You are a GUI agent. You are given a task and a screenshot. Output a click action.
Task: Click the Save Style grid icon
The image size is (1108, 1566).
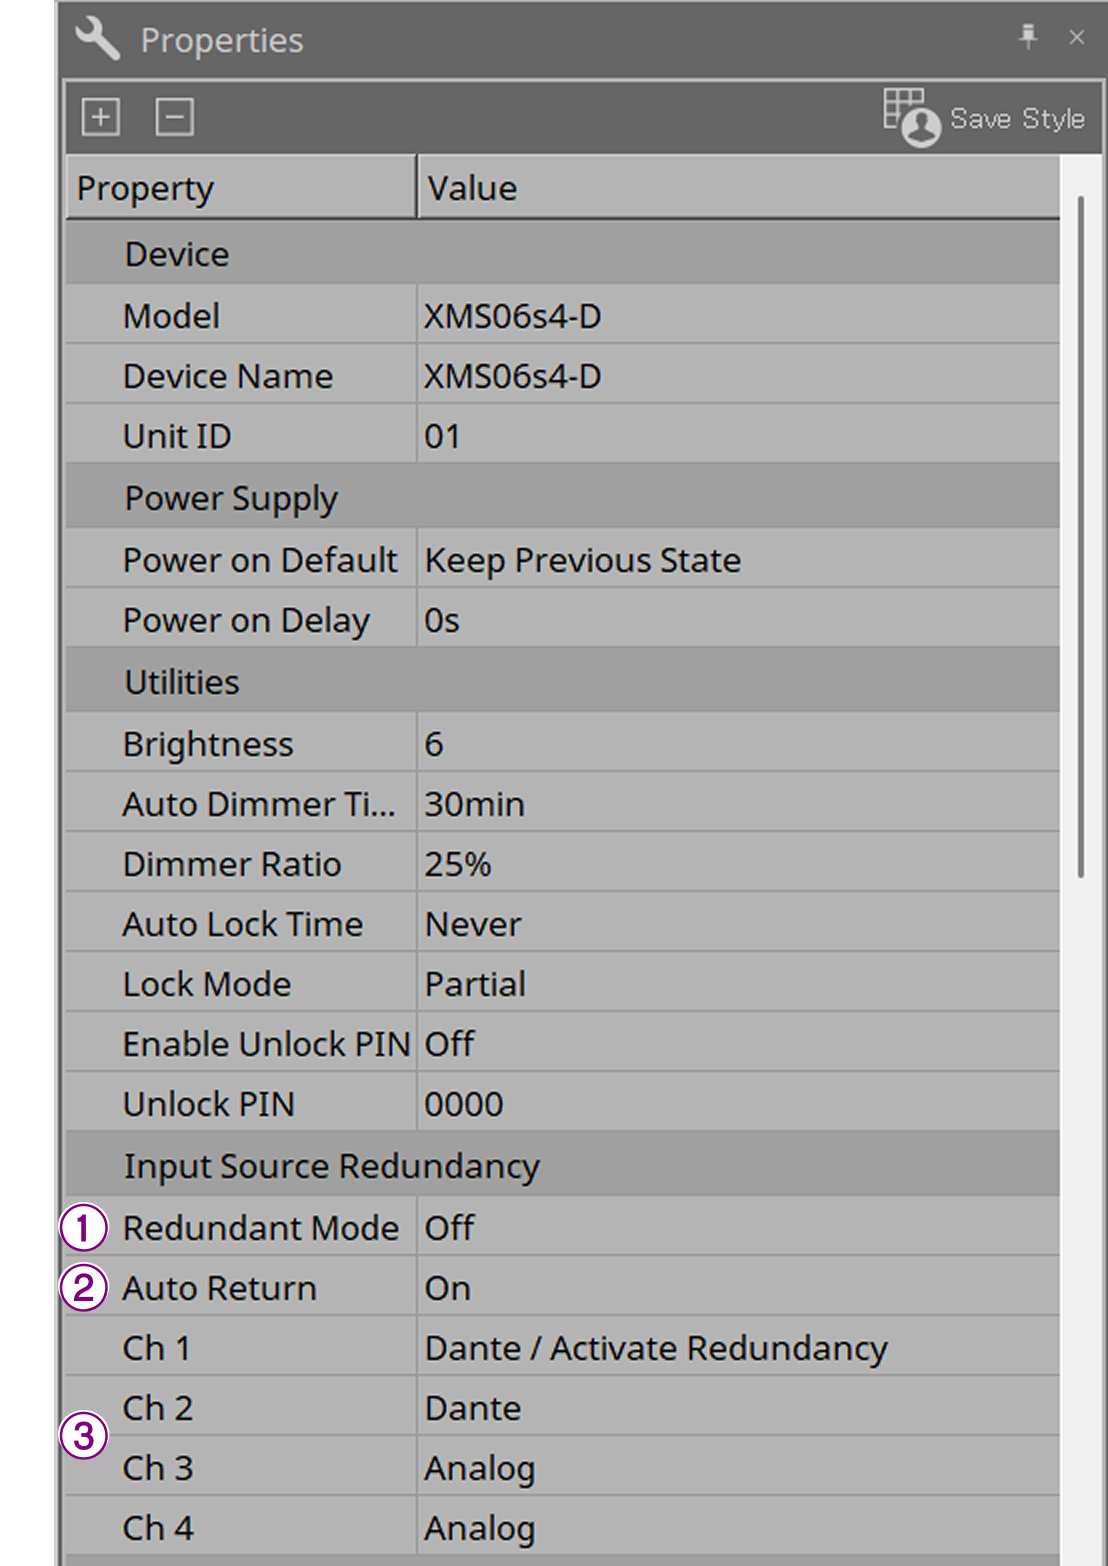(x=911, y=118)
